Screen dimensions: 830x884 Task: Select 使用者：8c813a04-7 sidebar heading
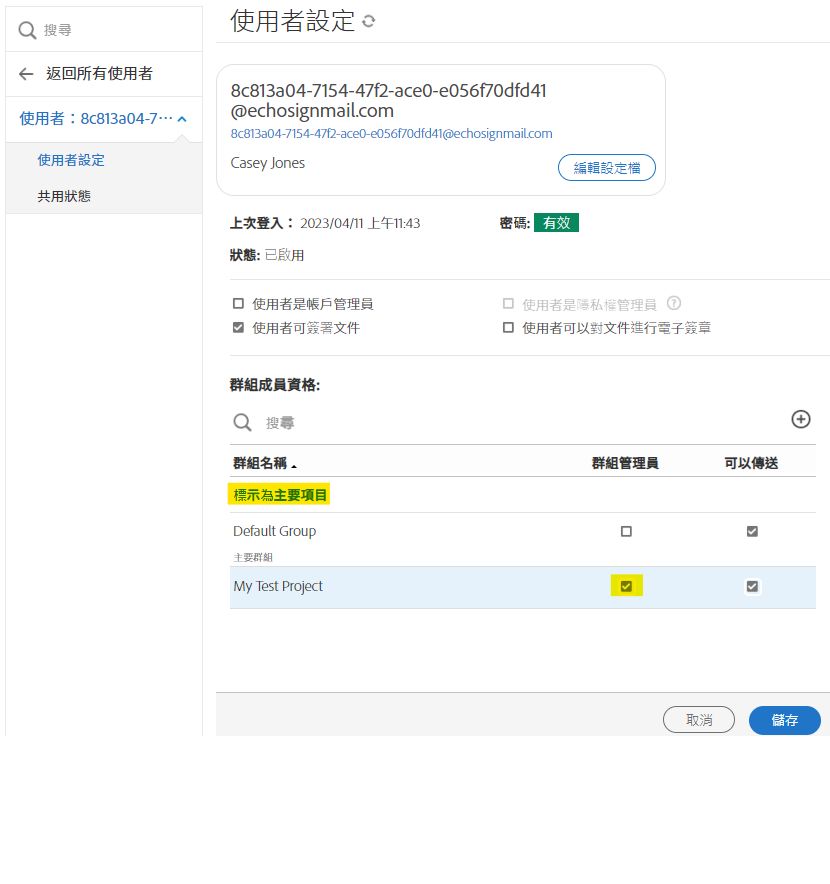pyautogui.click(x=96, y=119)
